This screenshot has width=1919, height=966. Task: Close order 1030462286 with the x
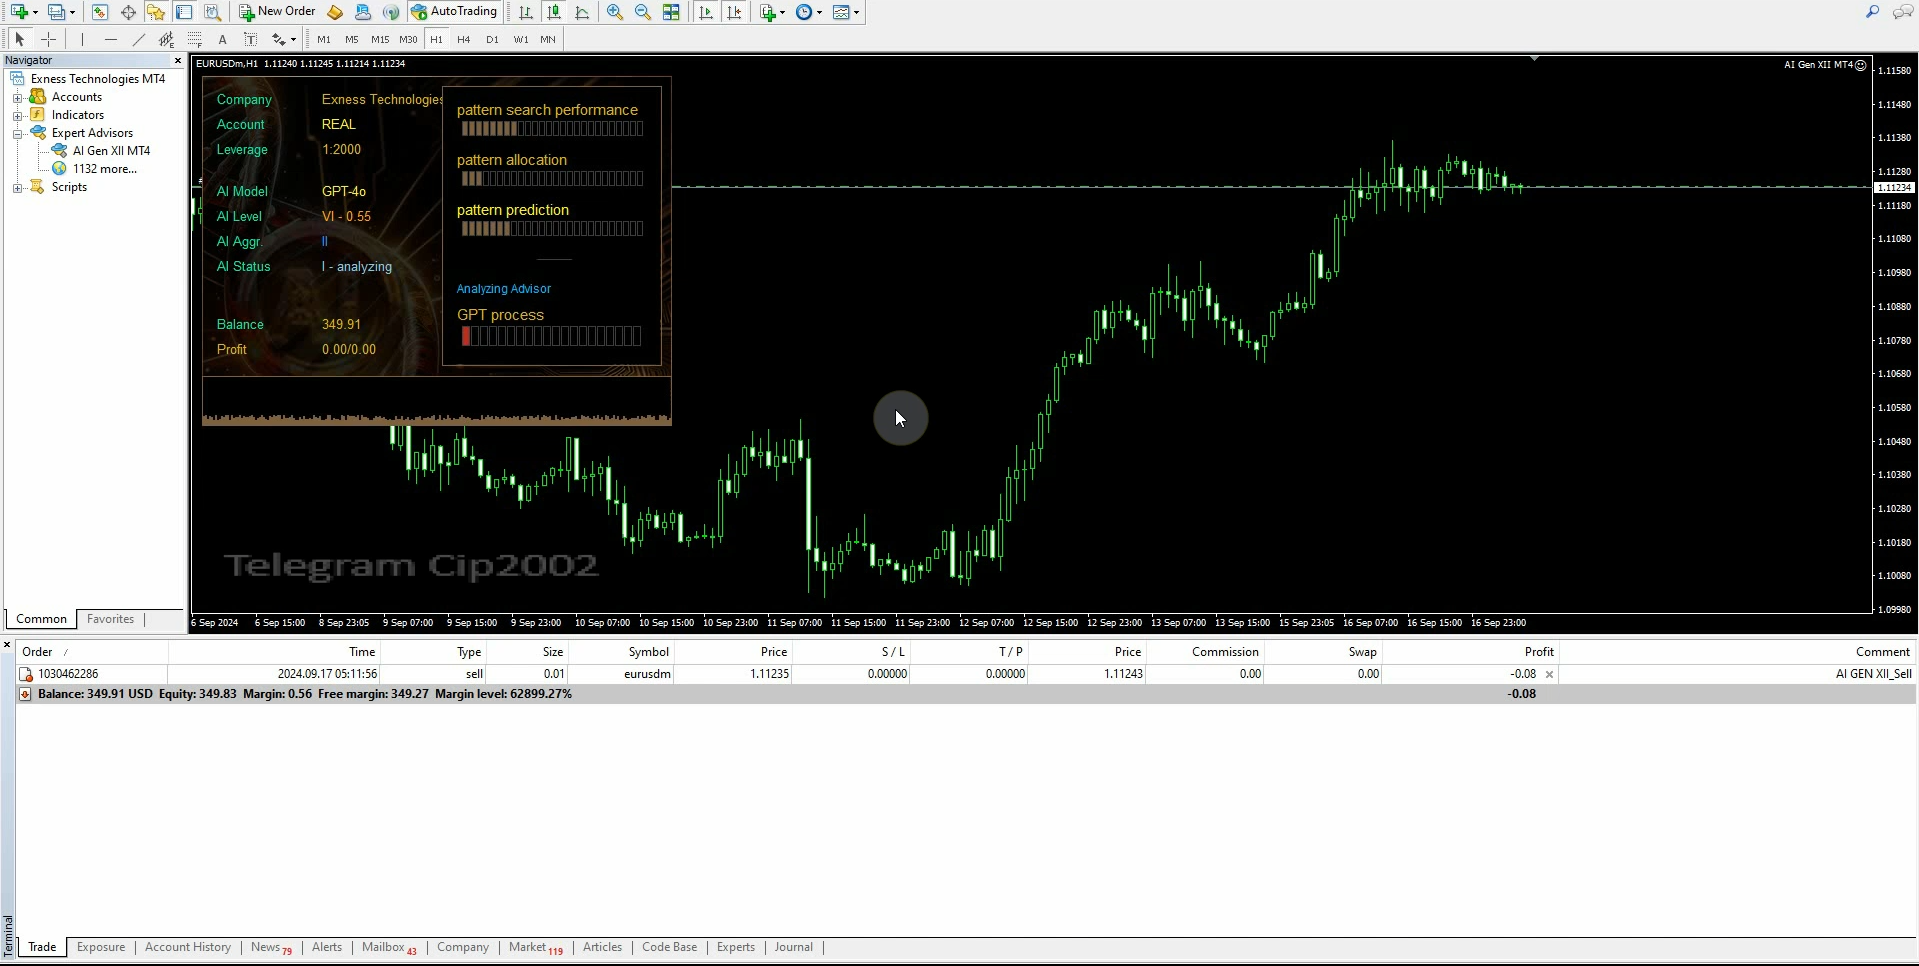[1549, 674]
